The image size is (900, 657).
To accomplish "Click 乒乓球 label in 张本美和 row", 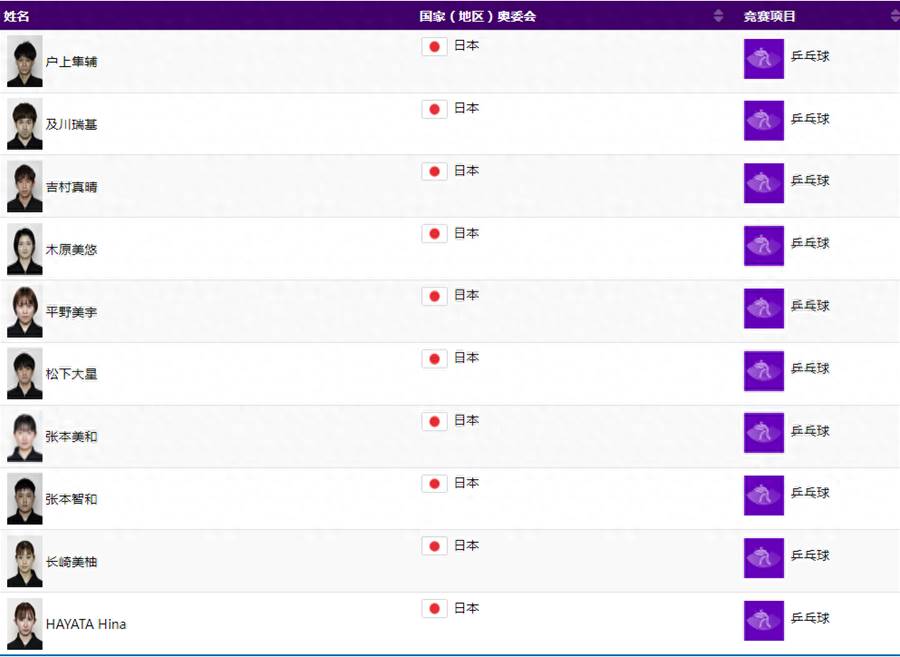I will click(x=810, y=430).
